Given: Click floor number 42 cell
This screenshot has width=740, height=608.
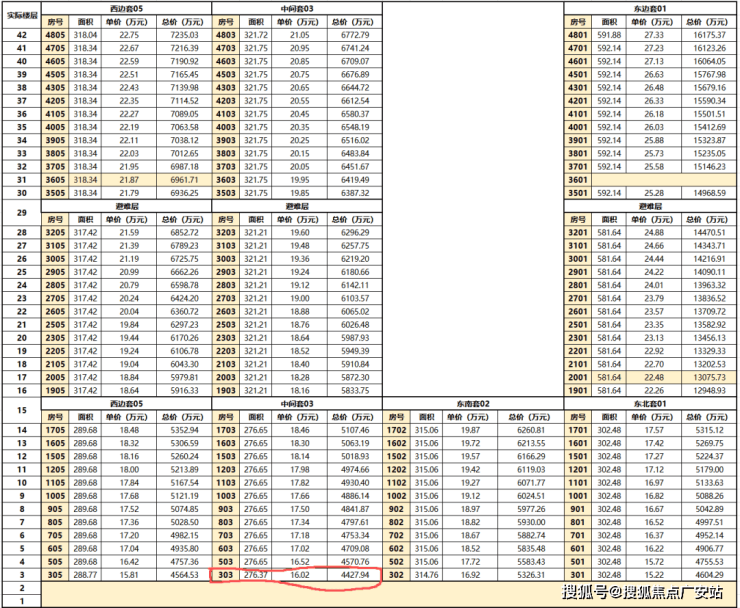Looking at the screenshot, I should pos(22,35).
